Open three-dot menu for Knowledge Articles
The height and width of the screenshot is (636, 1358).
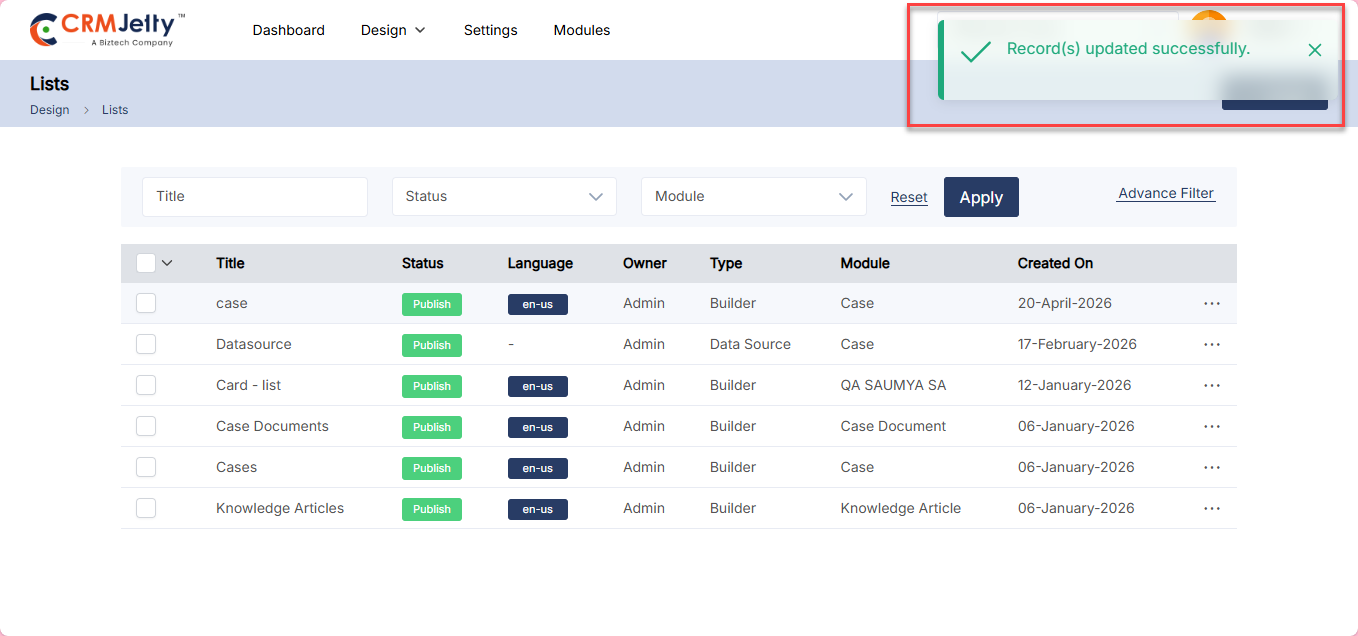pos(1212,508)
